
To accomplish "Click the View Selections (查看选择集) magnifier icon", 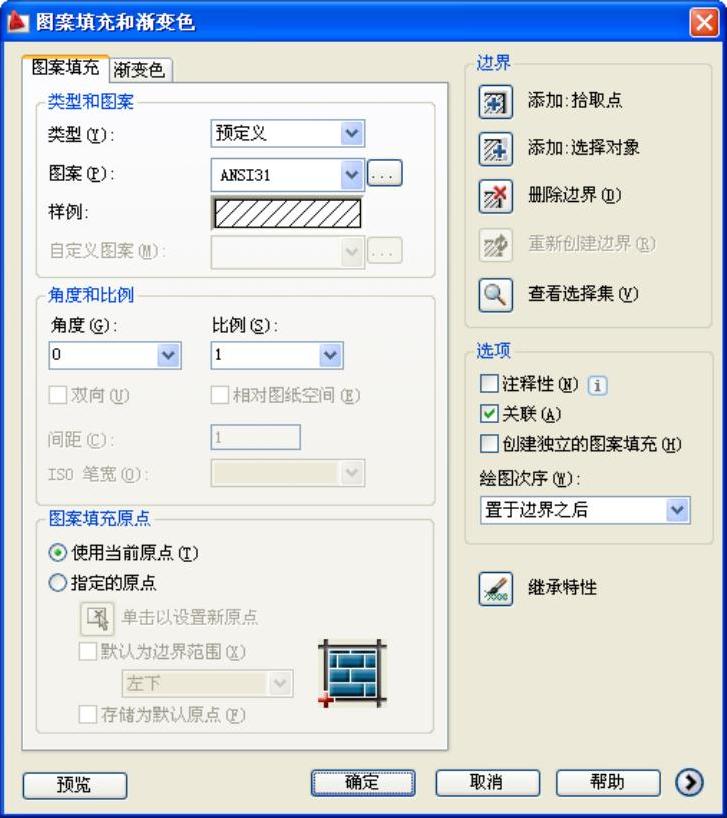I will pyautogui.click(x=495, y=295).
